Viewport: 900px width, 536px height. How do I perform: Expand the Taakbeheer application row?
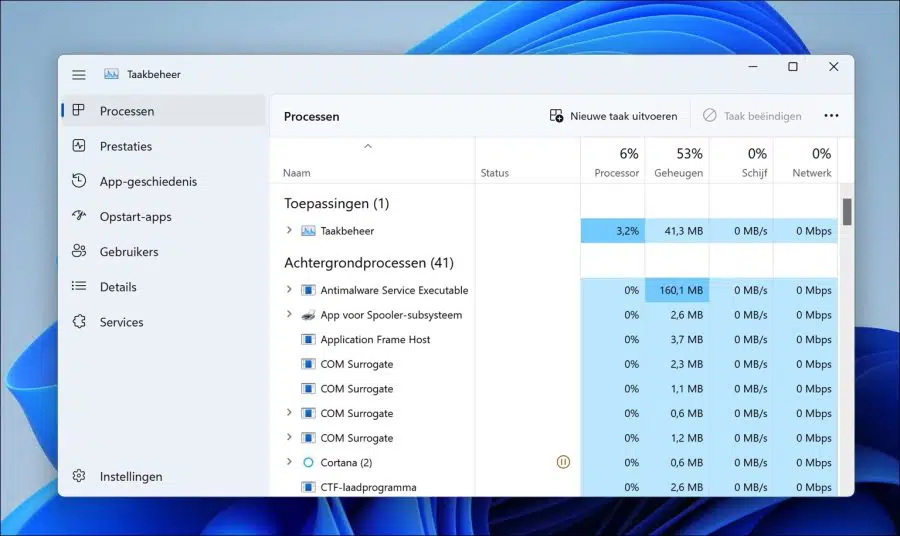[x=289, y=230]
